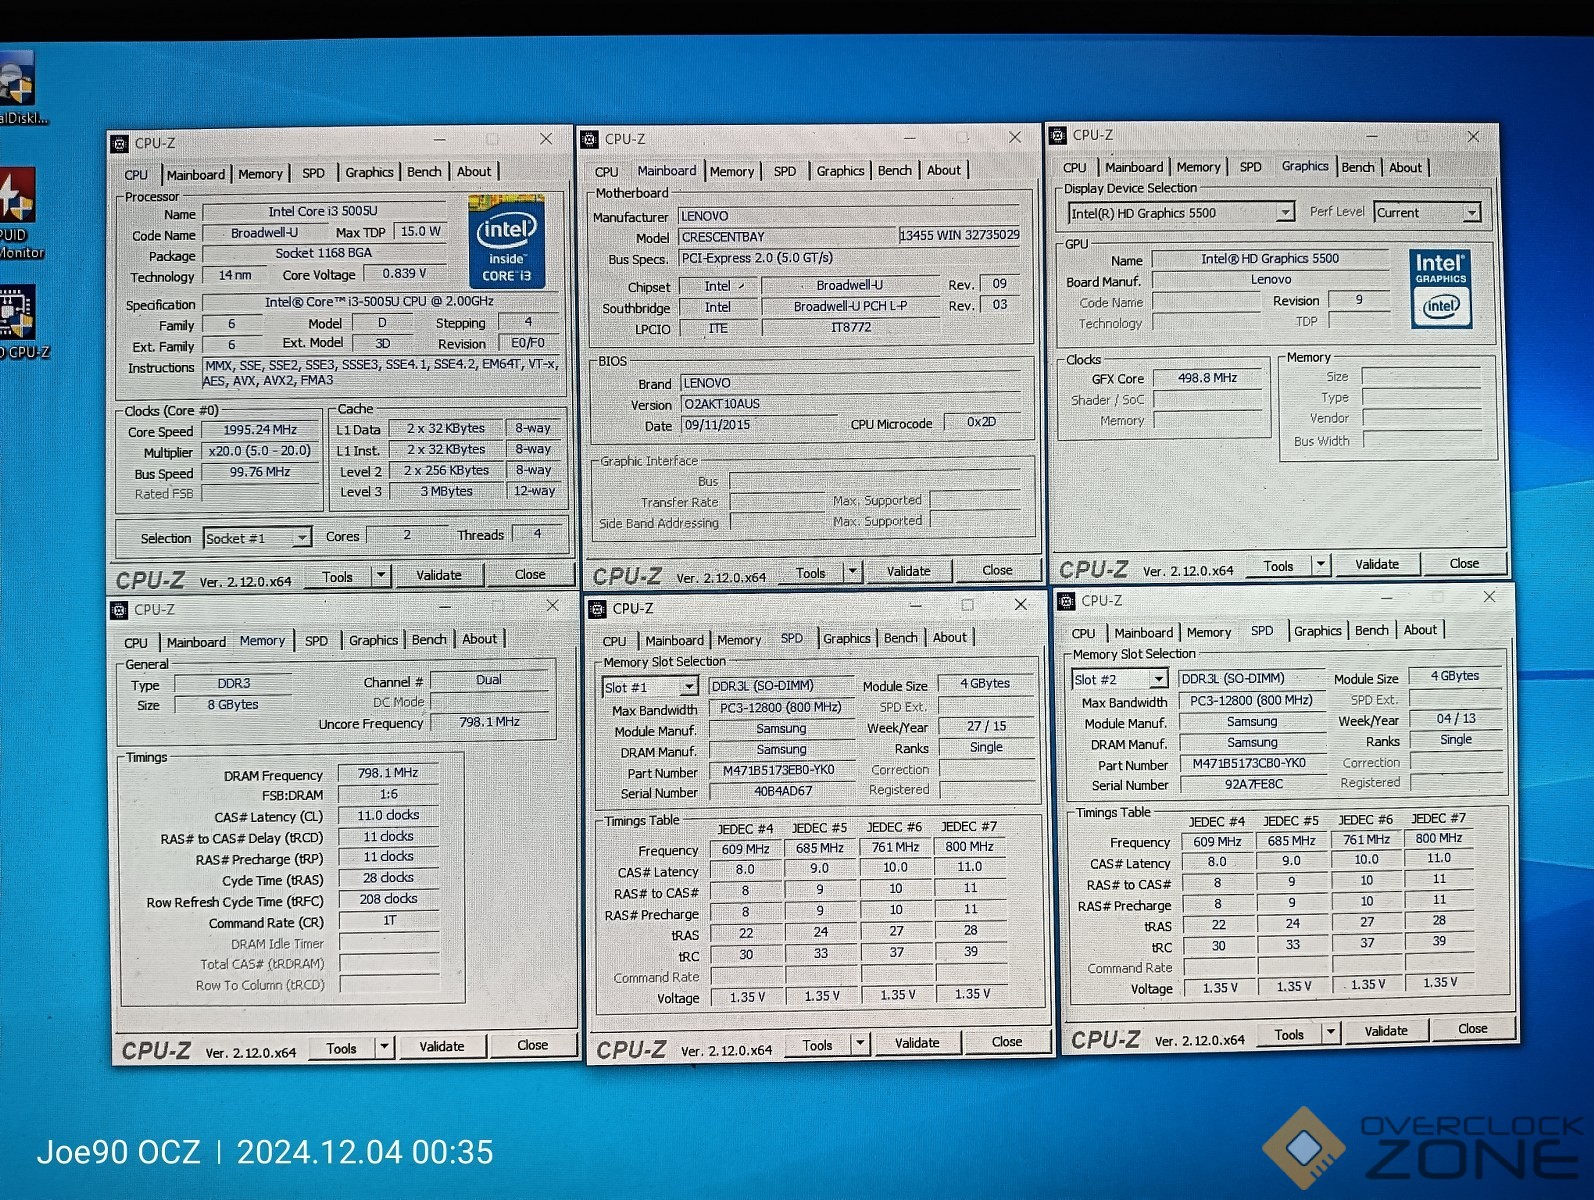
Task: Expand the Tools arrow in the Slot #1 window
Action: 860,1044
